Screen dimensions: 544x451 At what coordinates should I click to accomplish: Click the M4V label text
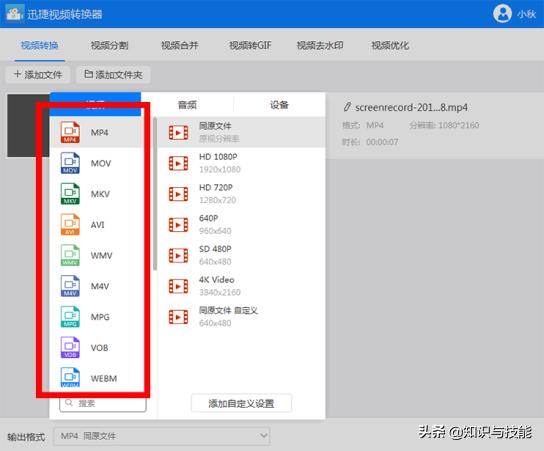100,286
